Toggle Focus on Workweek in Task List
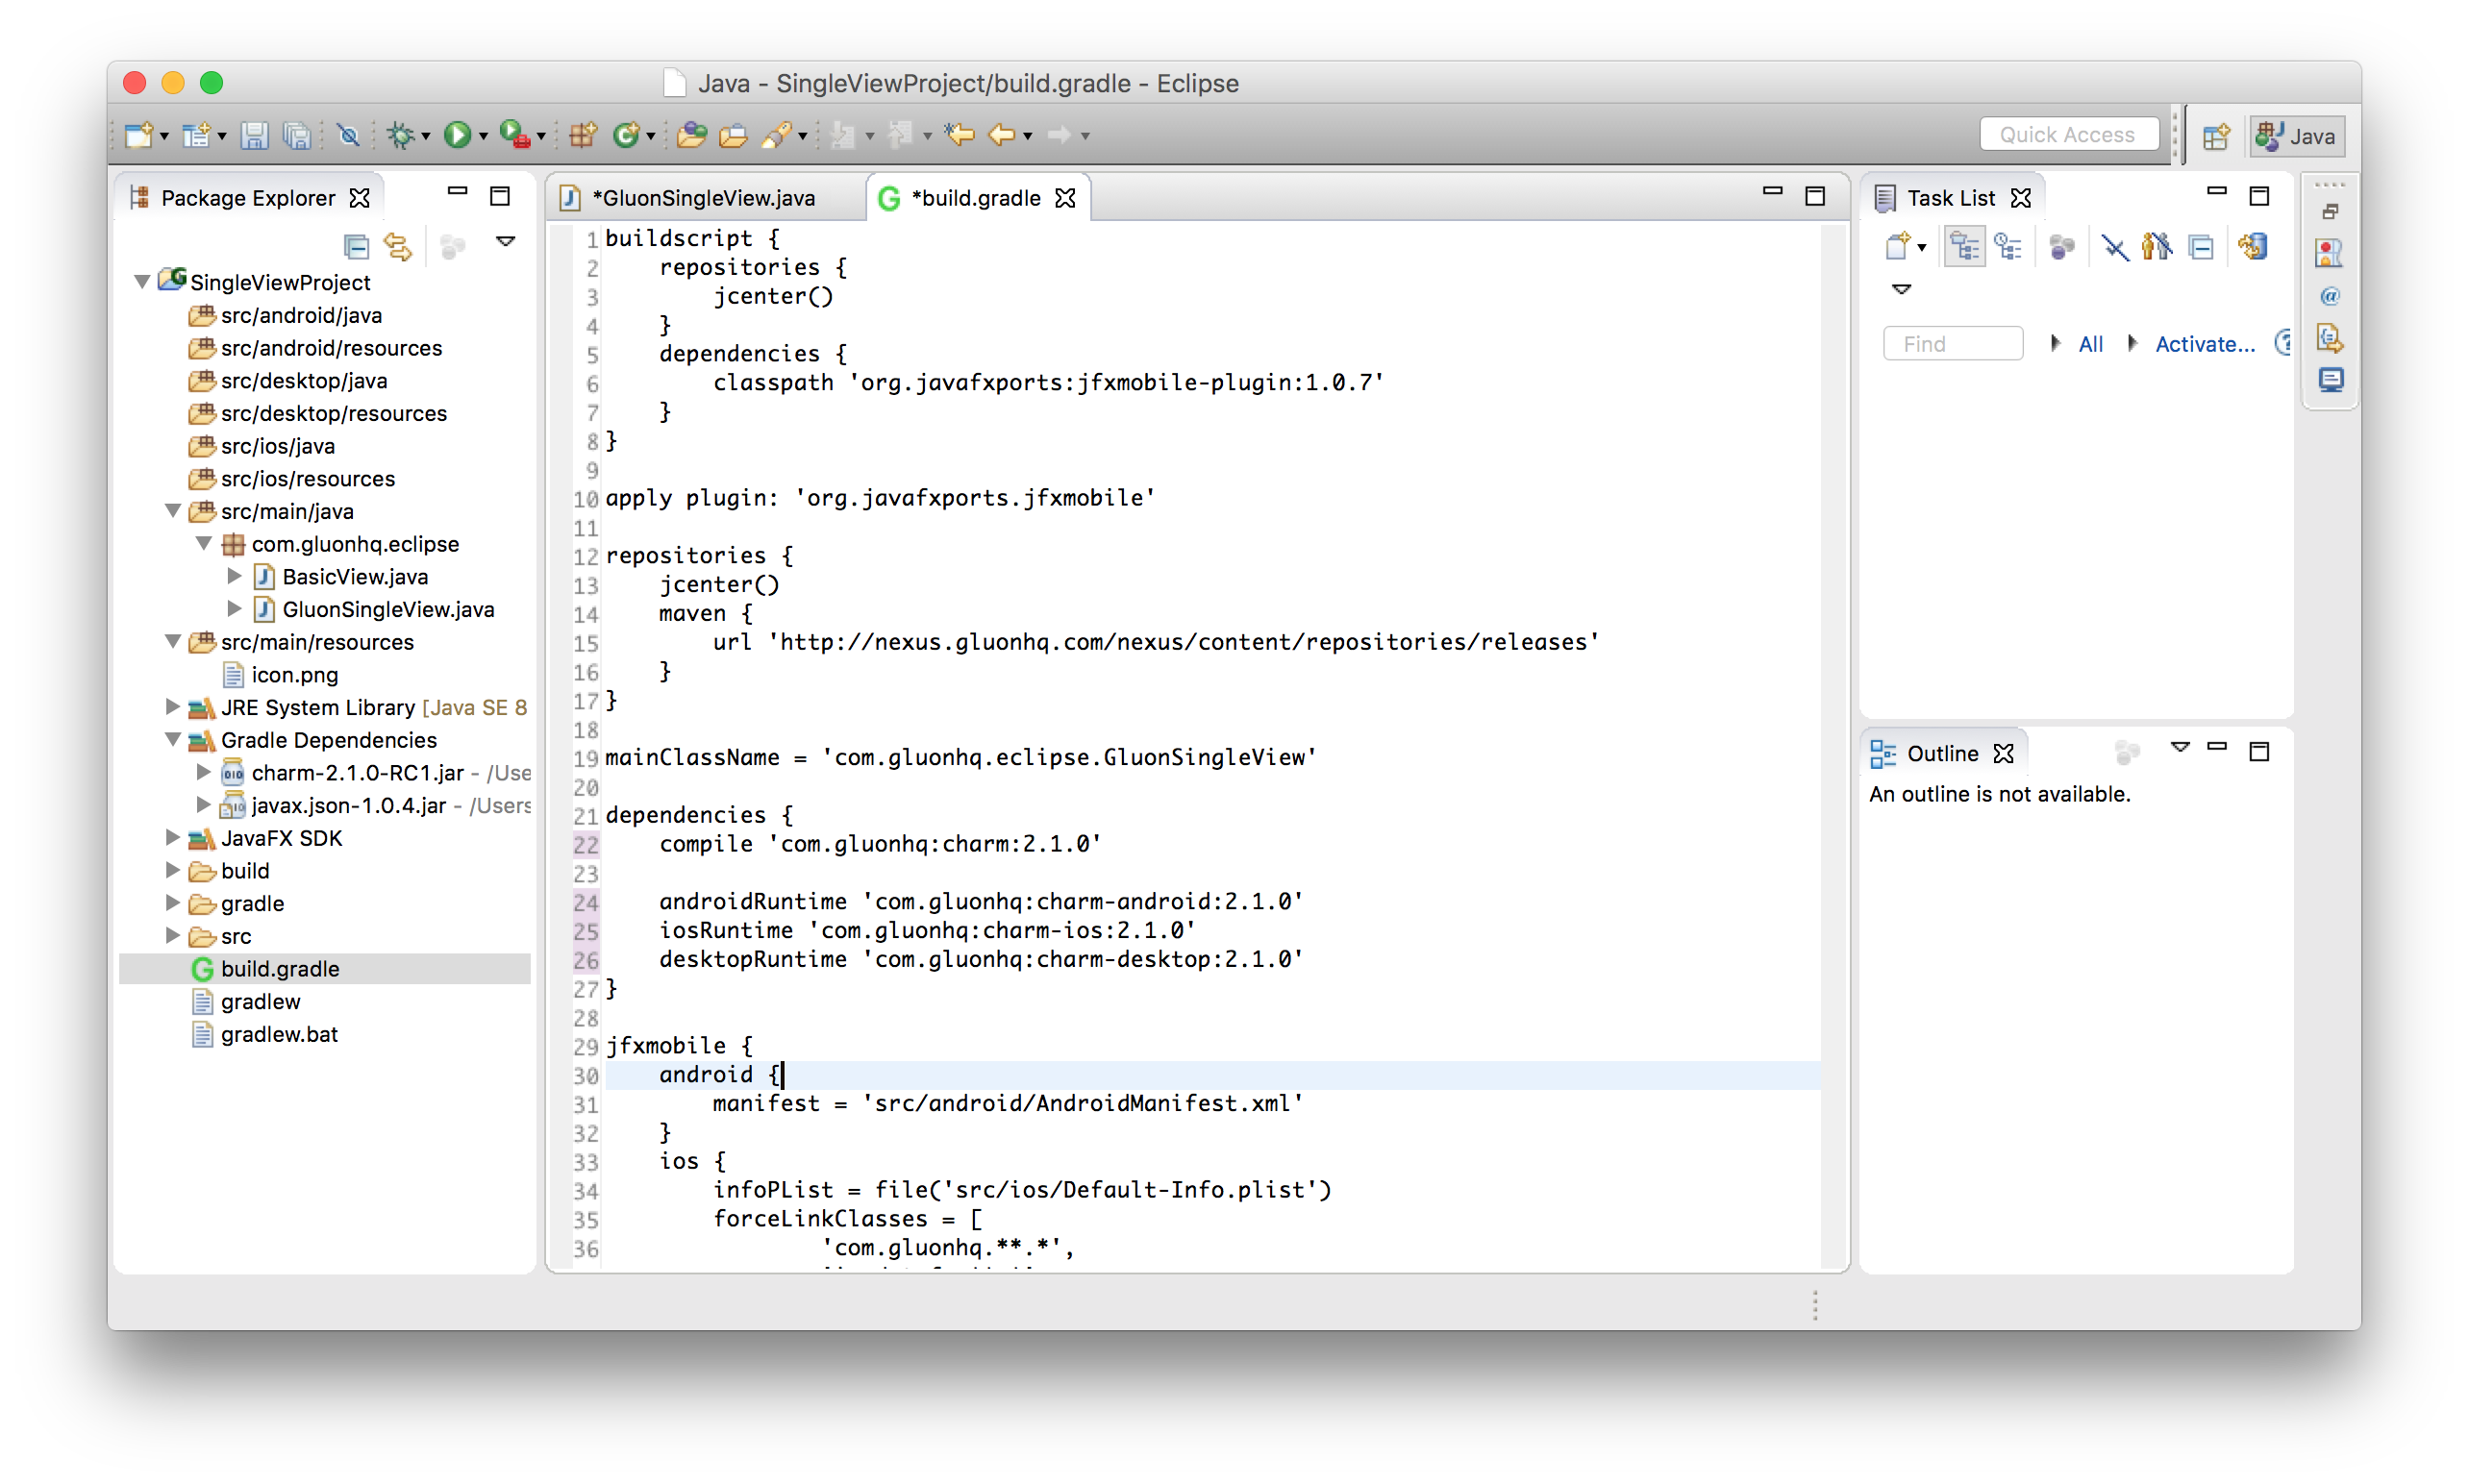 pos(2061,246)
